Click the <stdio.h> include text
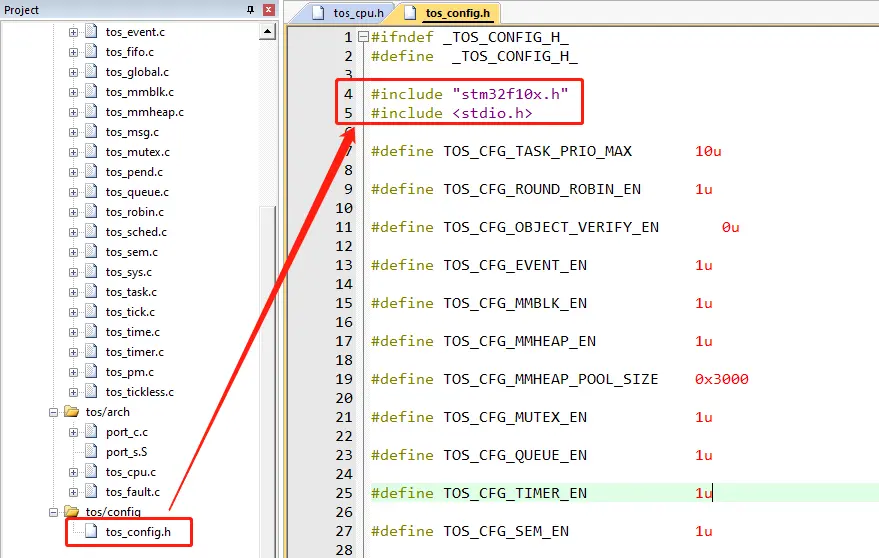Viewport: 879px width, 558px height. [492, 113]
